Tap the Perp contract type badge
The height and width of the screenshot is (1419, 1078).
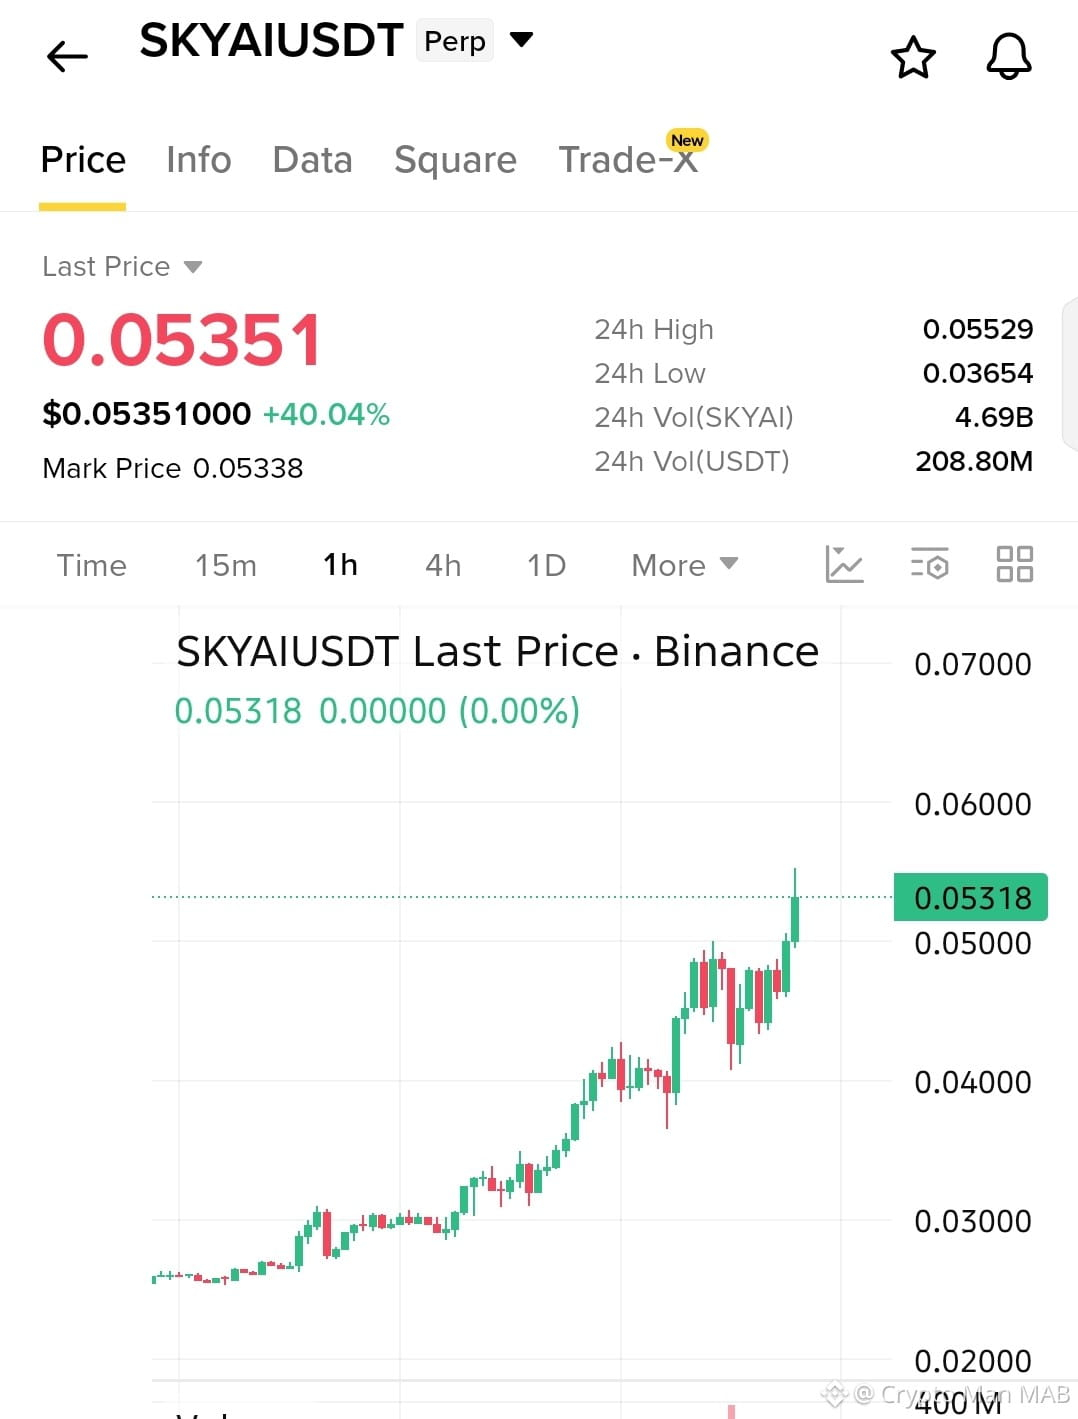(x=455, y=41)
